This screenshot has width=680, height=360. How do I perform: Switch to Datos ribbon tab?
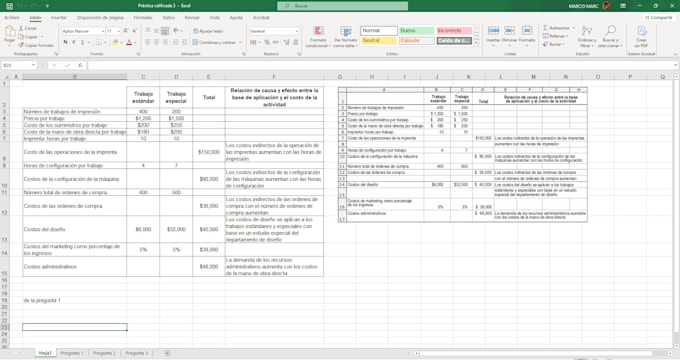point(169,18)
